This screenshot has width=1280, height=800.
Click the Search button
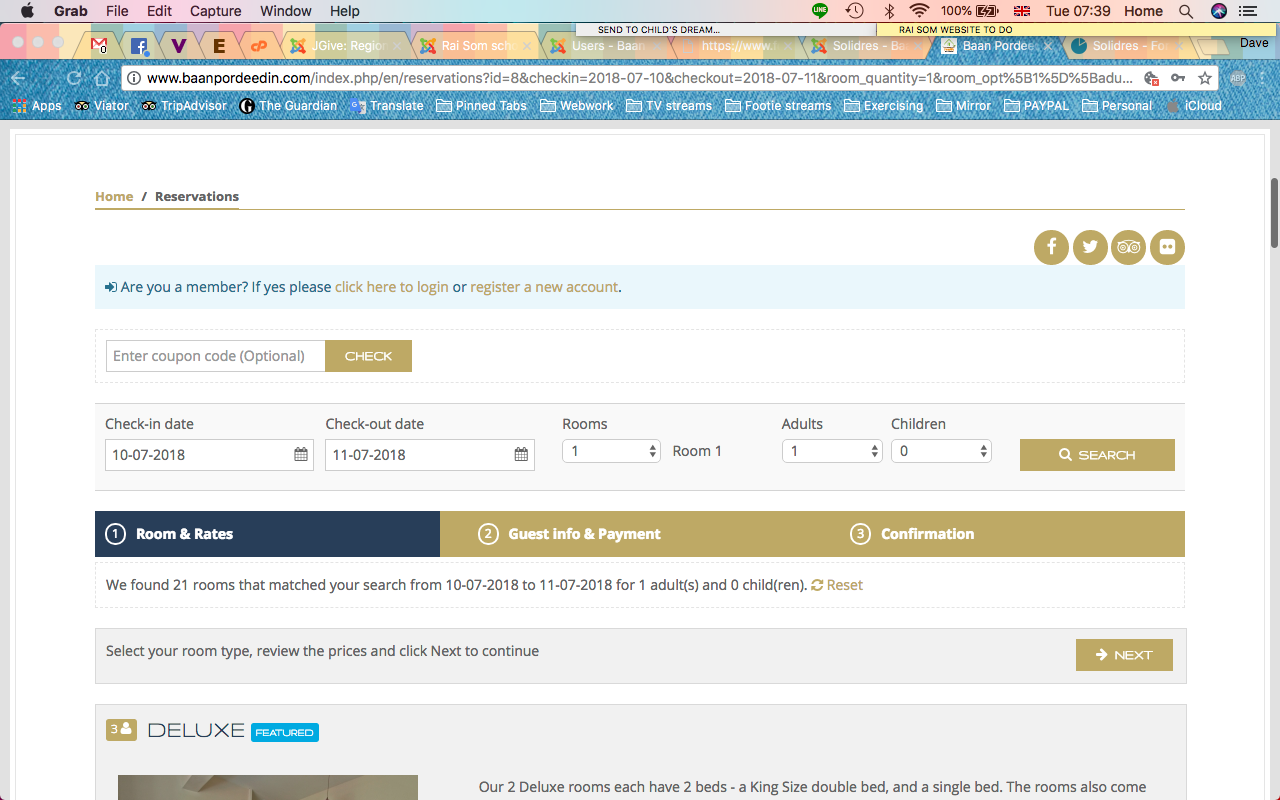click(1097, 455)
